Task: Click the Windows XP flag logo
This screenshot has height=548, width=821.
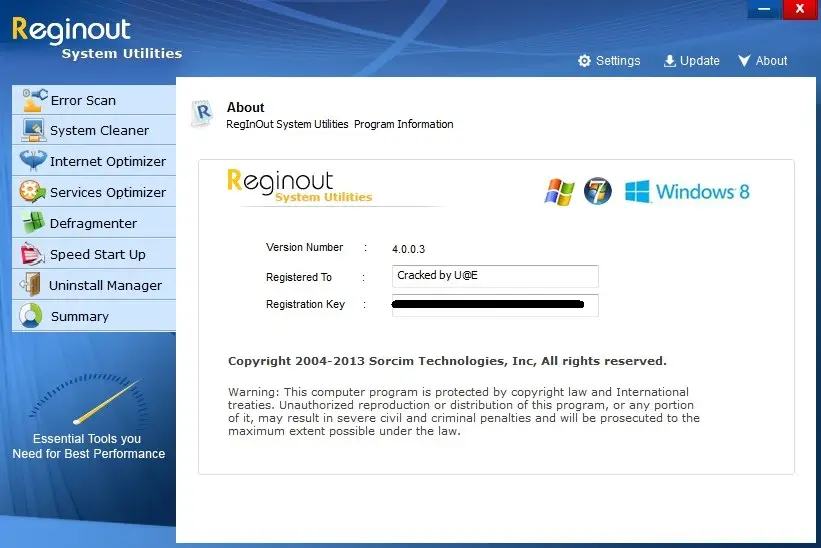Action: (559, 192)
